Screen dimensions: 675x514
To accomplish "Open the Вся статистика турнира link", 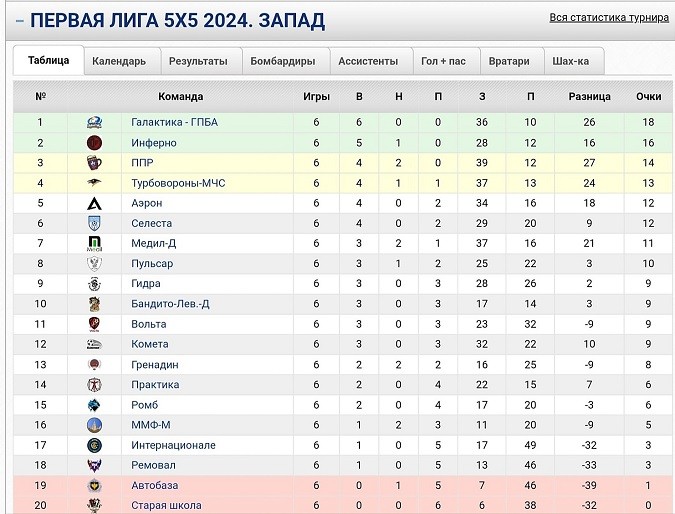I will point(607,18).
